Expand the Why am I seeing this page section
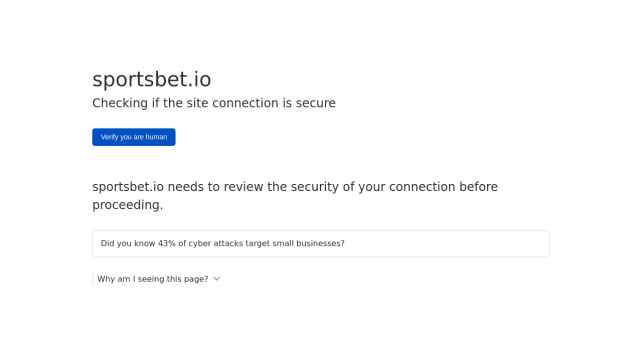Viewport: 642px width, 361px height. tap(158, 279)
